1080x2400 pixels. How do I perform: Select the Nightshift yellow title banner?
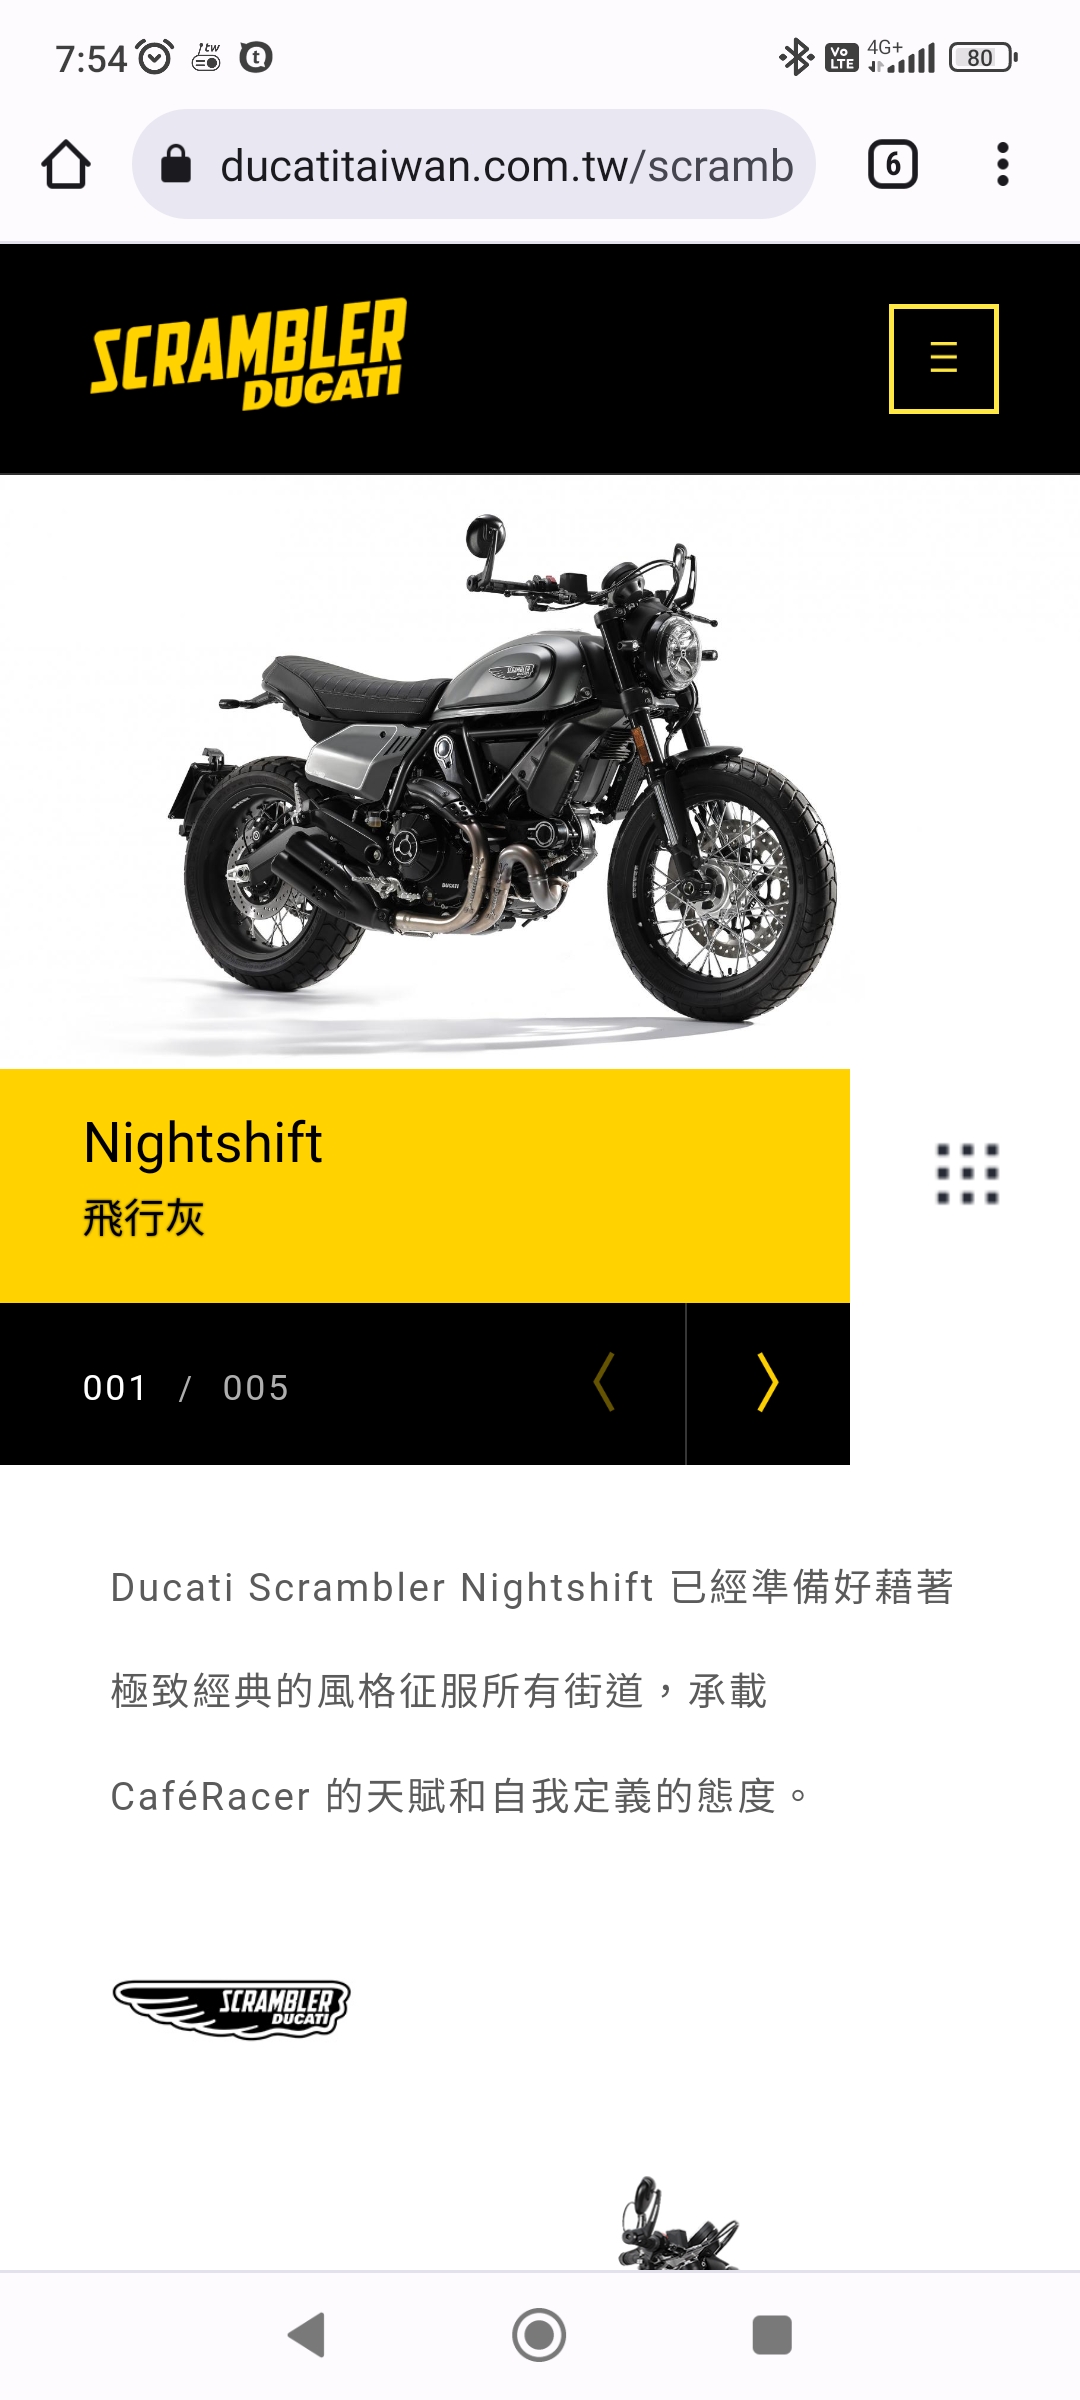point(425,1185)
